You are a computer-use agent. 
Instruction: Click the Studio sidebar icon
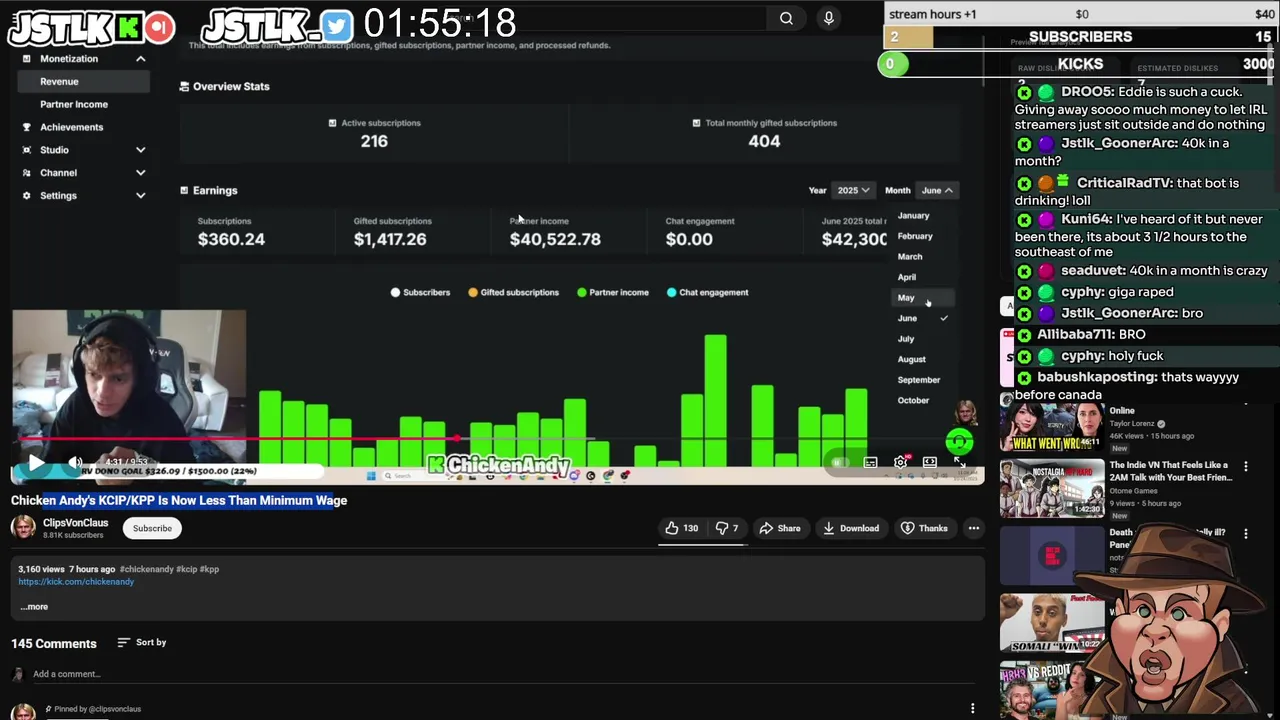pos(27,150)
